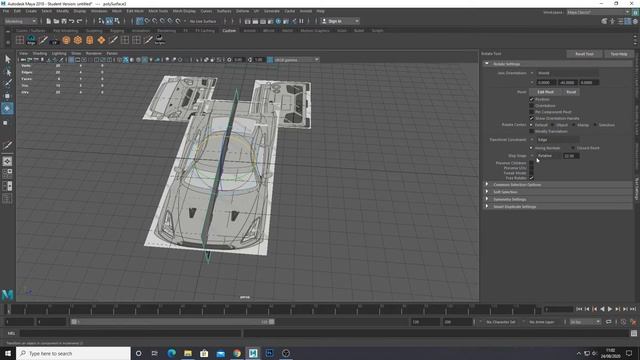Select the arrow Select tool in the toolbox
640x360 pixels.
pos(7,59)
